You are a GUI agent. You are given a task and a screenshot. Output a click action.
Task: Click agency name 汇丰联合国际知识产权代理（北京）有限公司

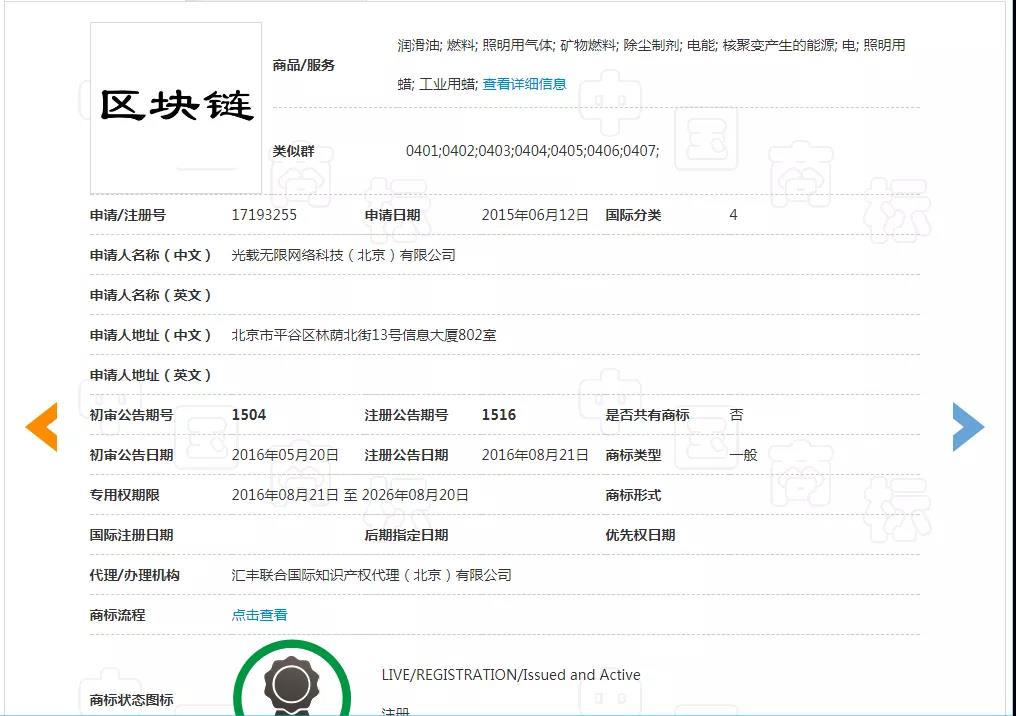pos(371,575)
